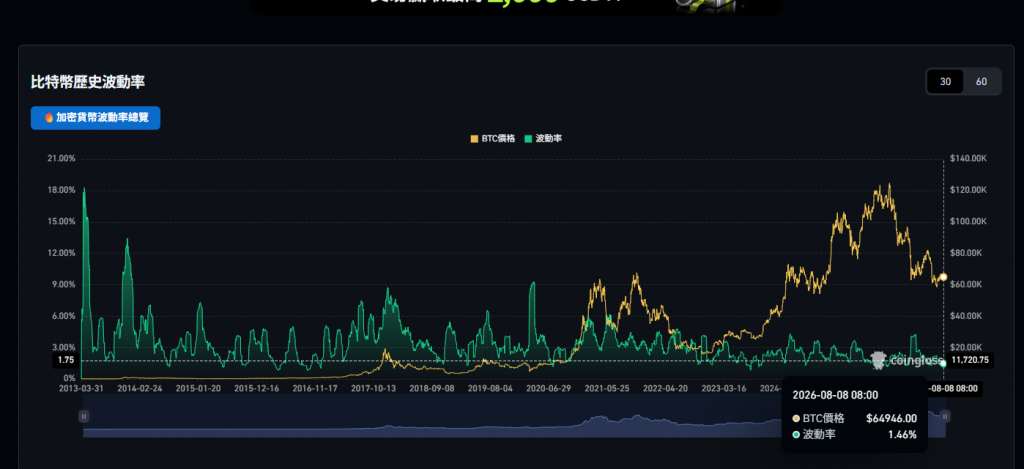Click the 11,720.75 crosshair label on right axis
This screenshot has height=469, width=1024.
pos(970,360)
